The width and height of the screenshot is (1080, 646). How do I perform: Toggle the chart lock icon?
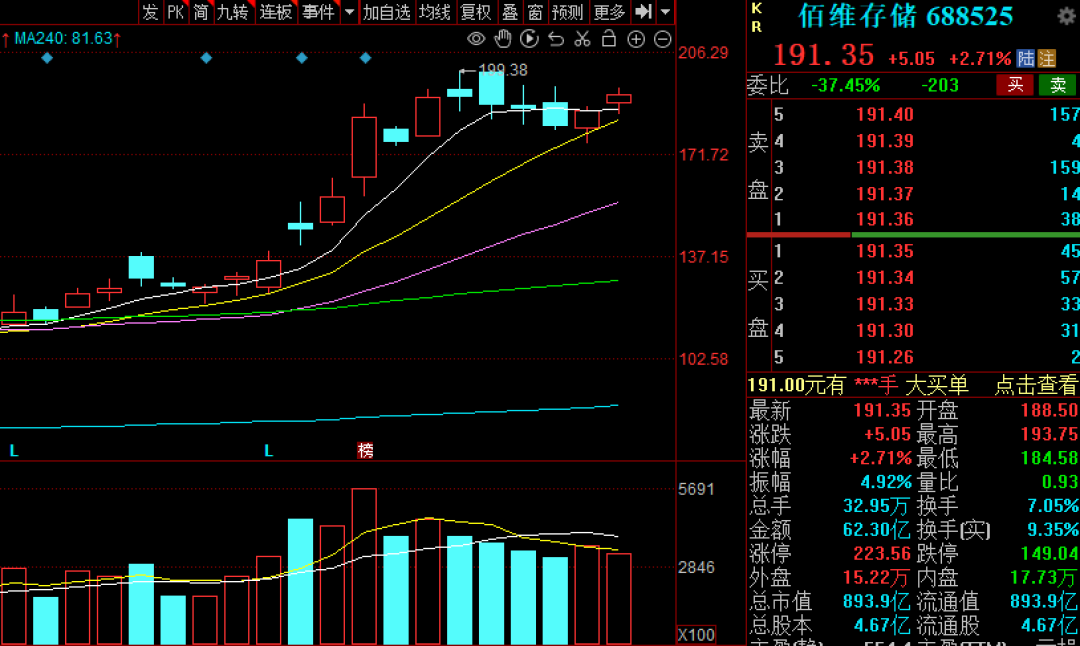(608, 39)
